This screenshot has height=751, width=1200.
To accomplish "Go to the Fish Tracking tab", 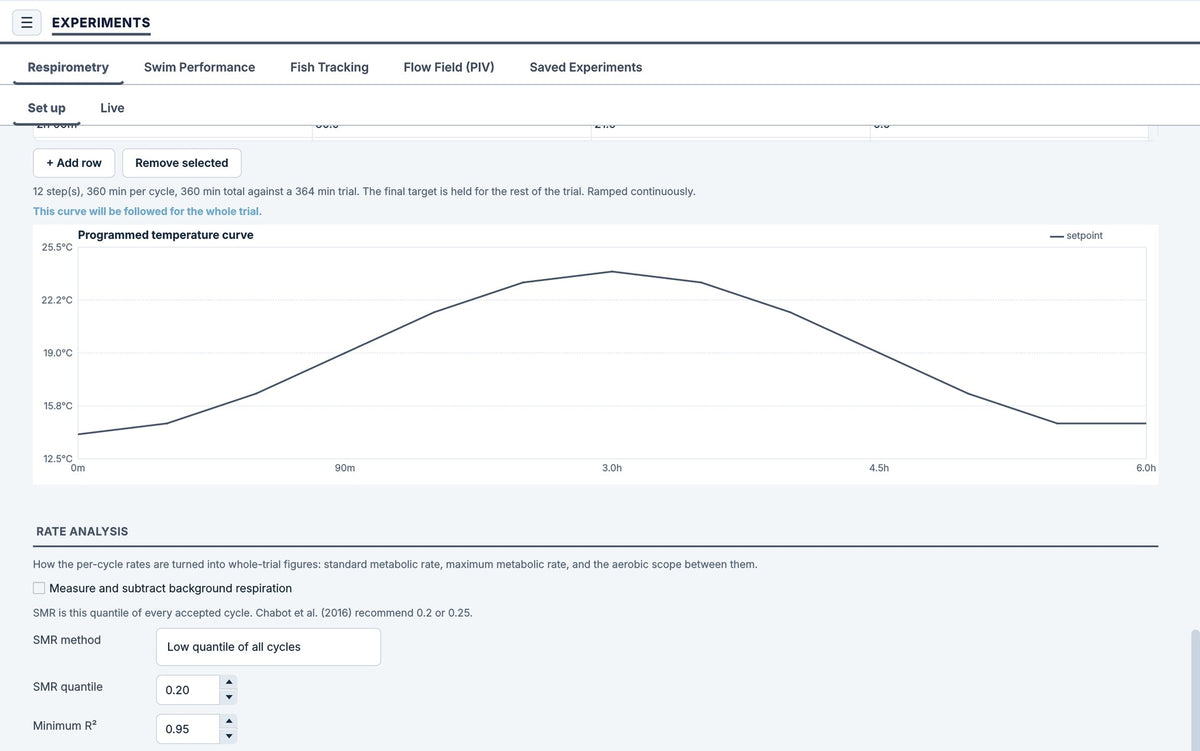I will [x=329, y=67].
